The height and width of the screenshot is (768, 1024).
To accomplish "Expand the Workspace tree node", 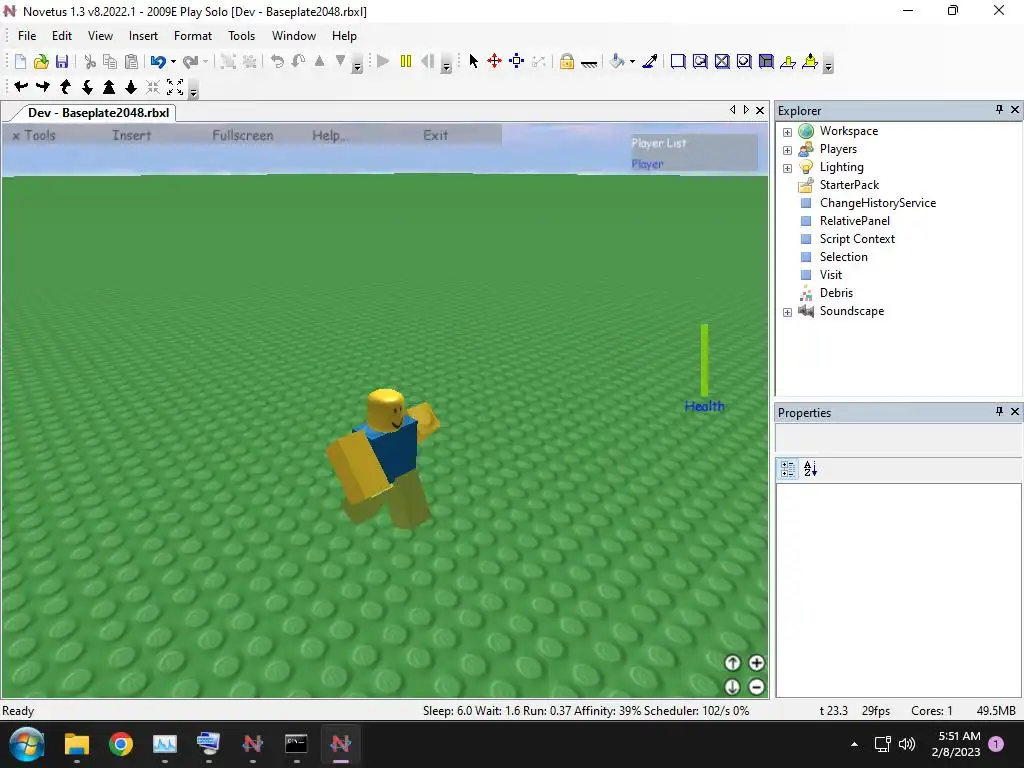I will pos(788,132).
